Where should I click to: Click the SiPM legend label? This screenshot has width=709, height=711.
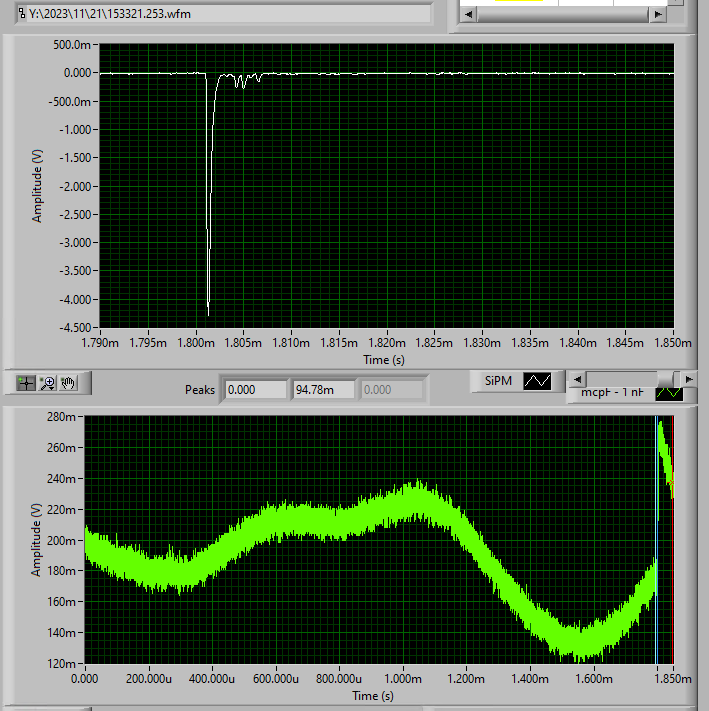pyautogui.click(x=498, y=381)
